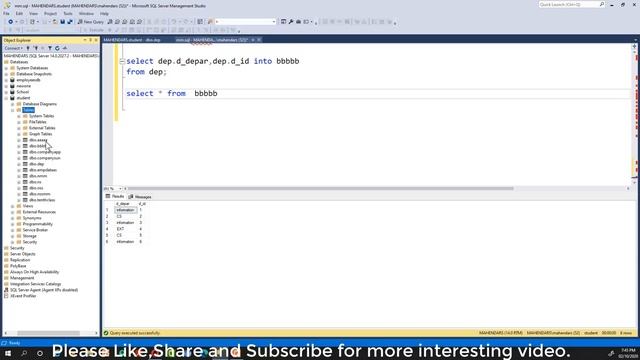Image resolution: width=640 pixels, height=360 pixels.
Task: Open the File menu
Action: point(6,13)
